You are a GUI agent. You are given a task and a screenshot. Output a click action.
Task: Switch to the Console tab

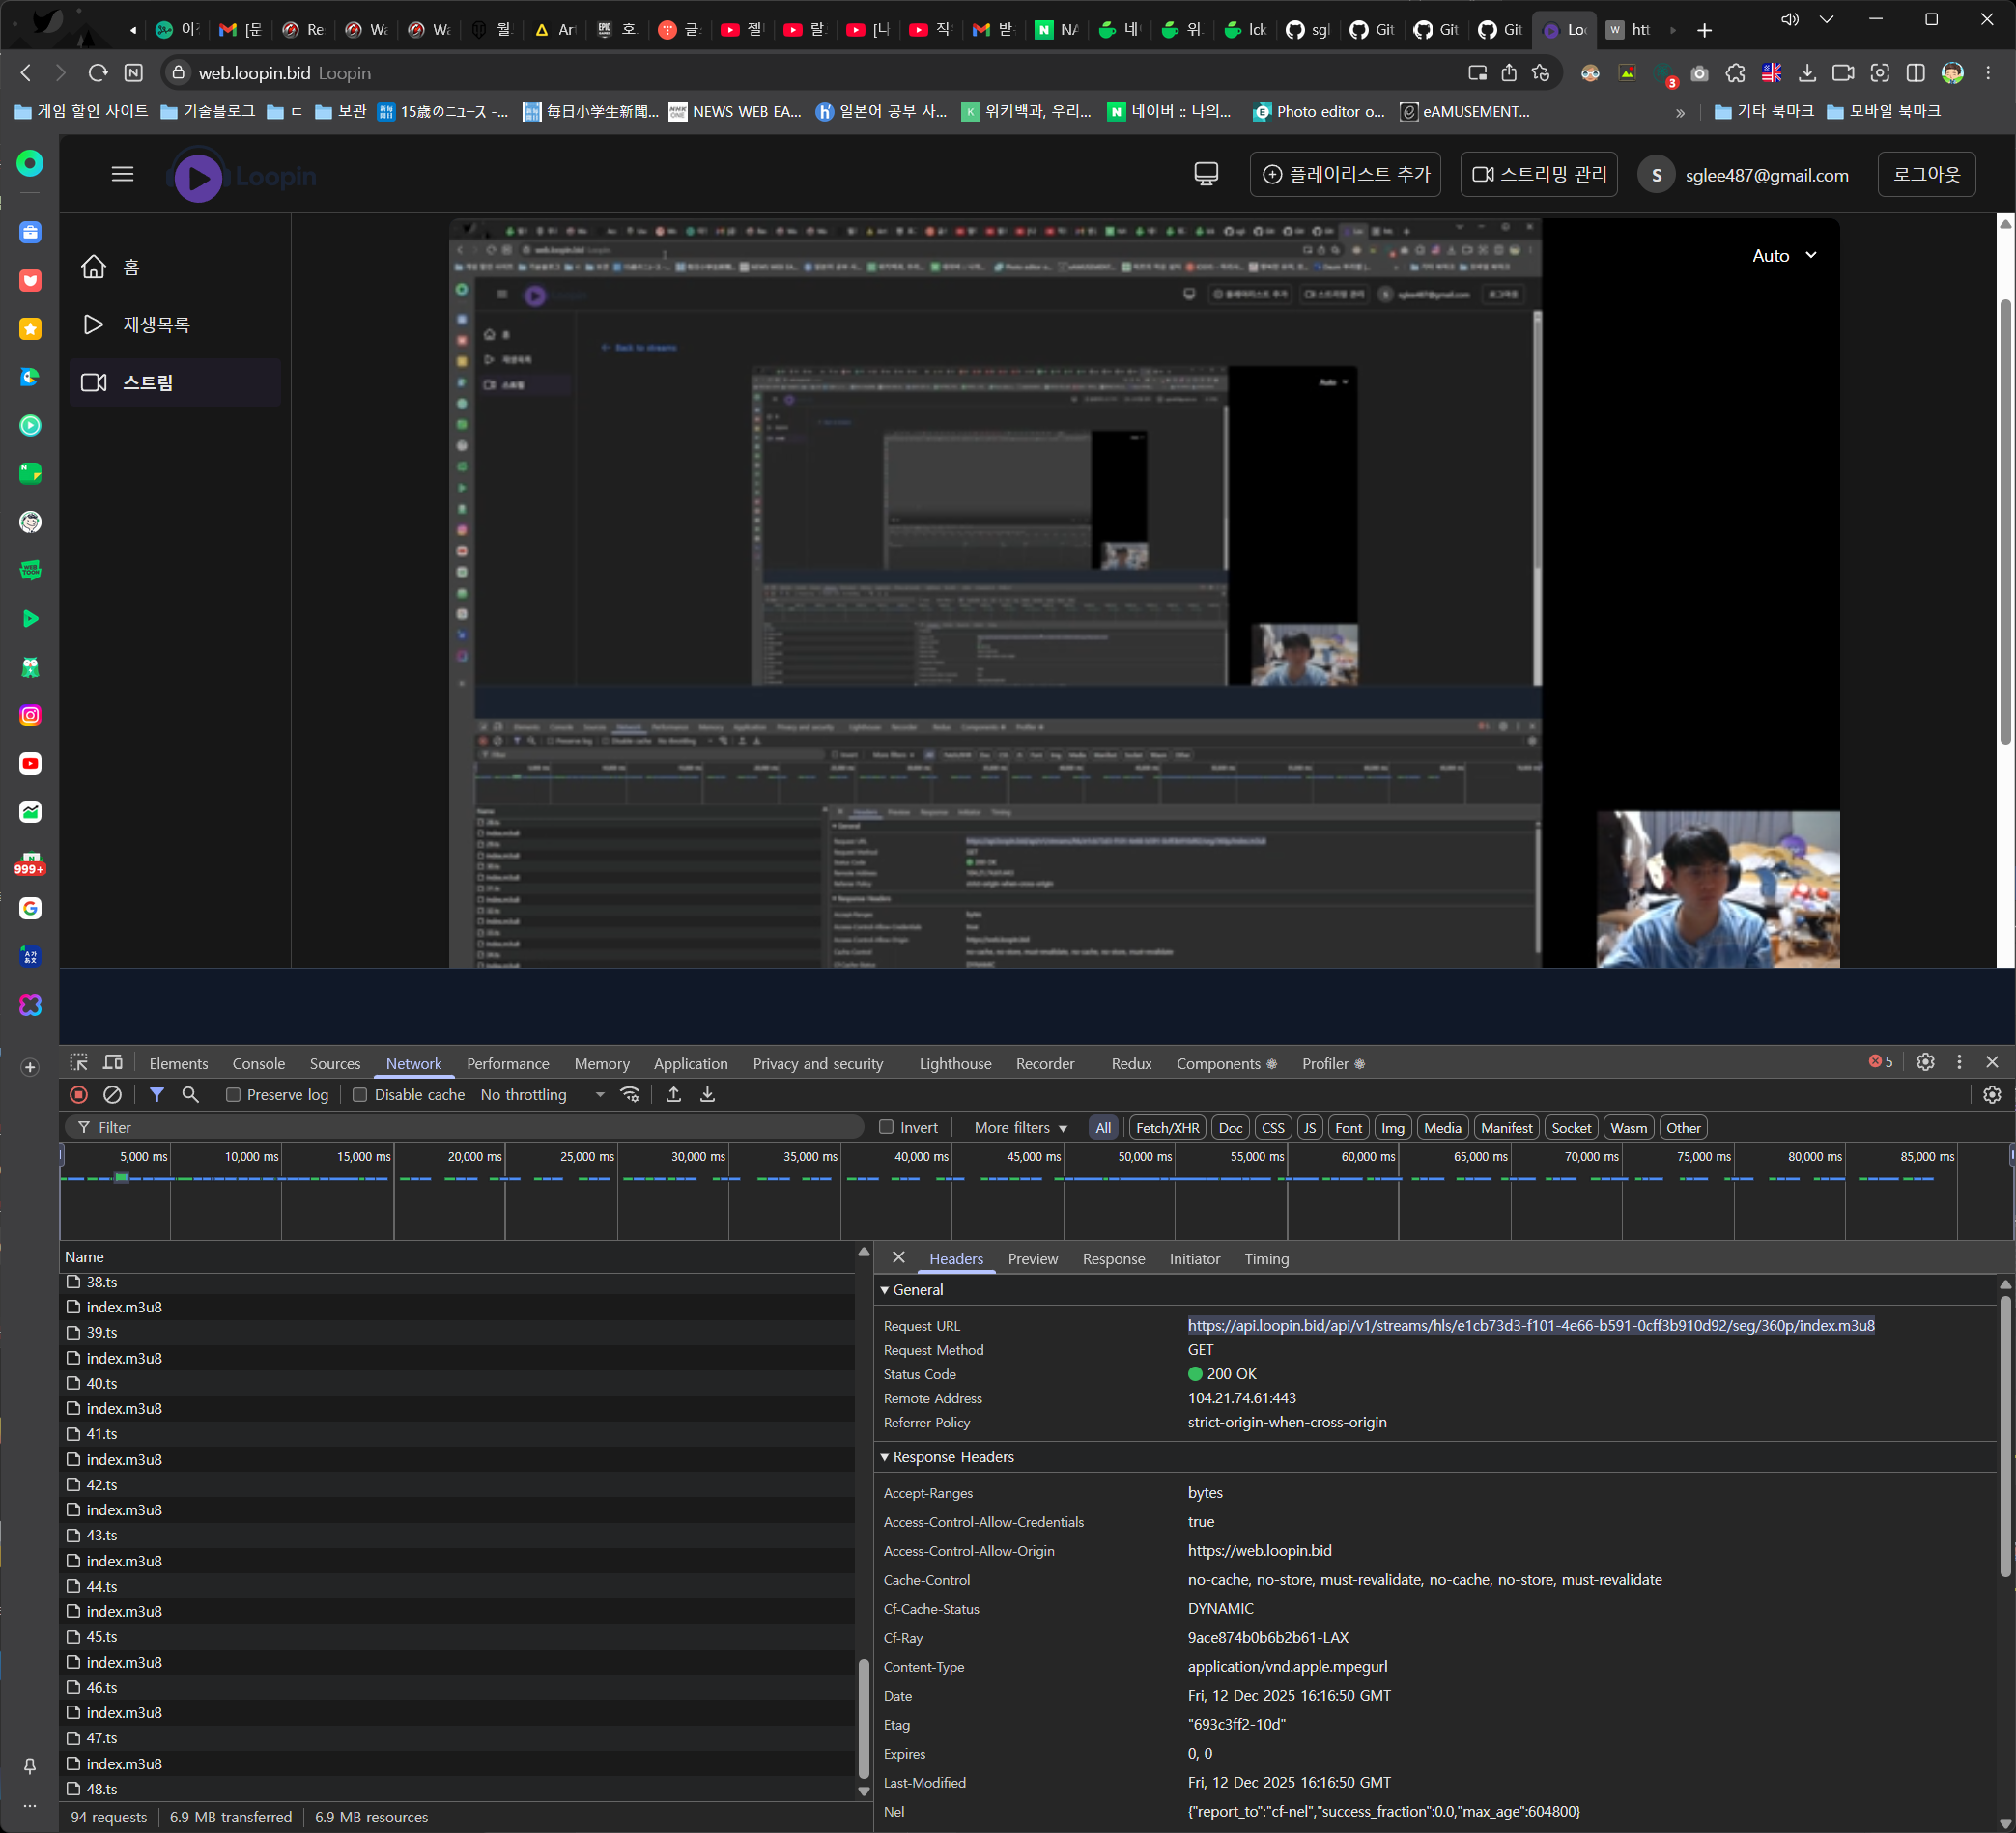258,1064
